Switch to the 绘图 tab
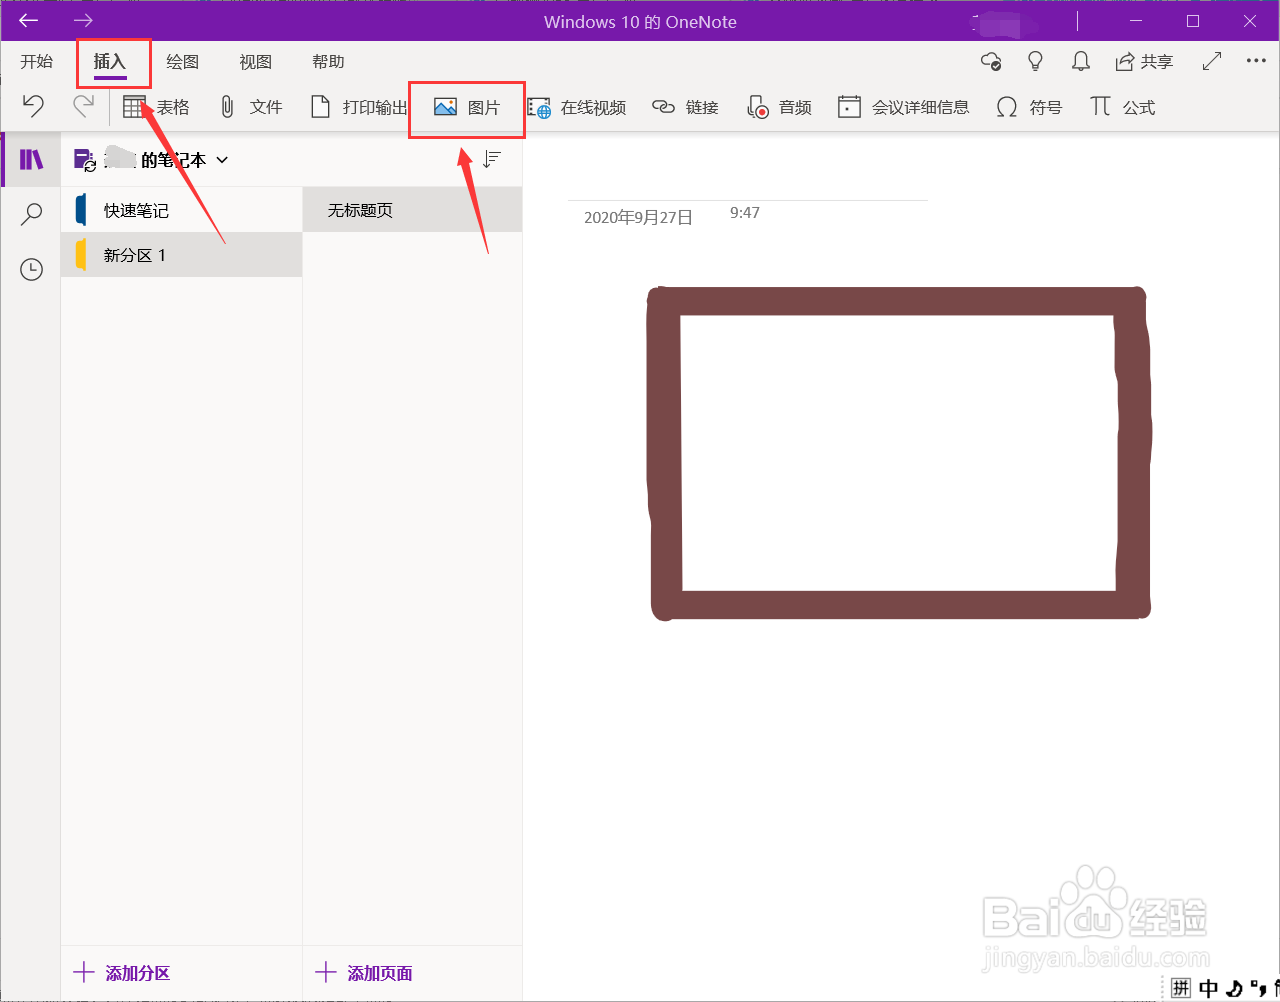This screenshot has width=1280, height=1002. (x=183, y=62)
